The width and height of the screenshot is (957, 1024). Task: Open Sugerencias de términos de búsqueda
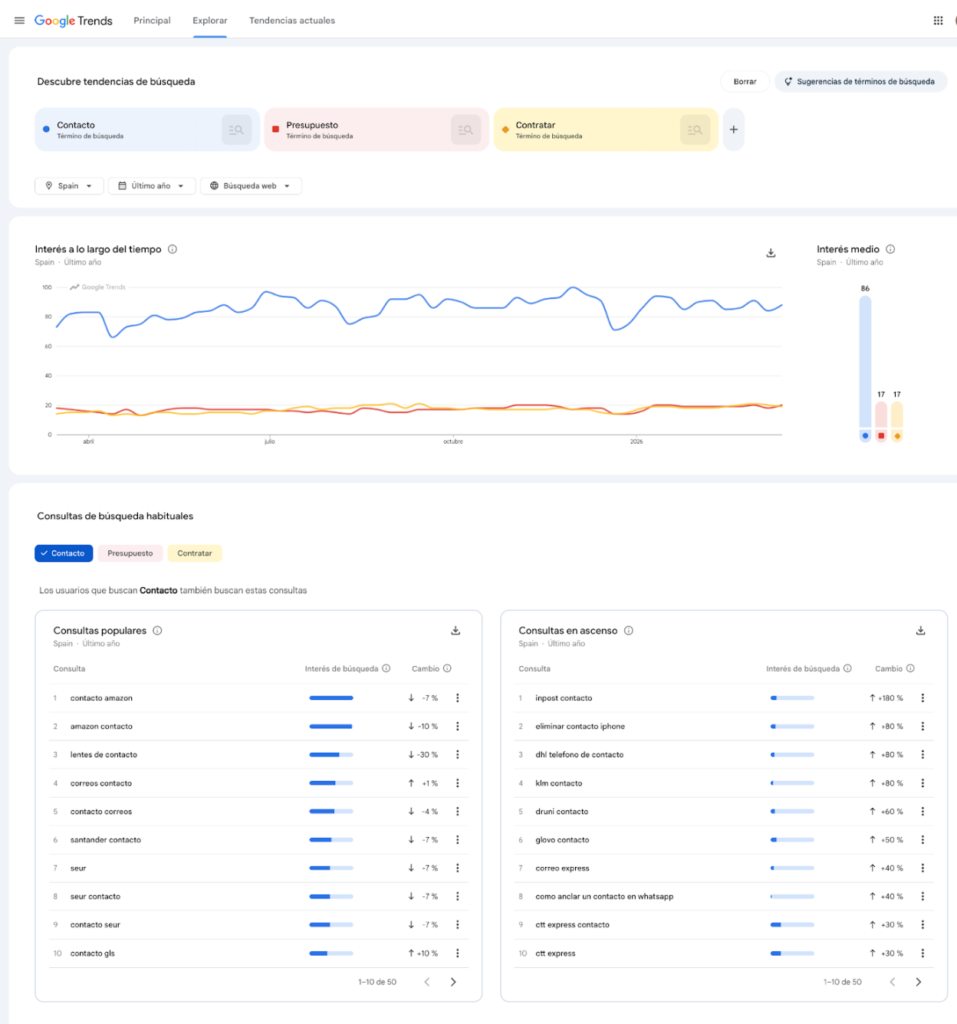(x=859, y=82)
